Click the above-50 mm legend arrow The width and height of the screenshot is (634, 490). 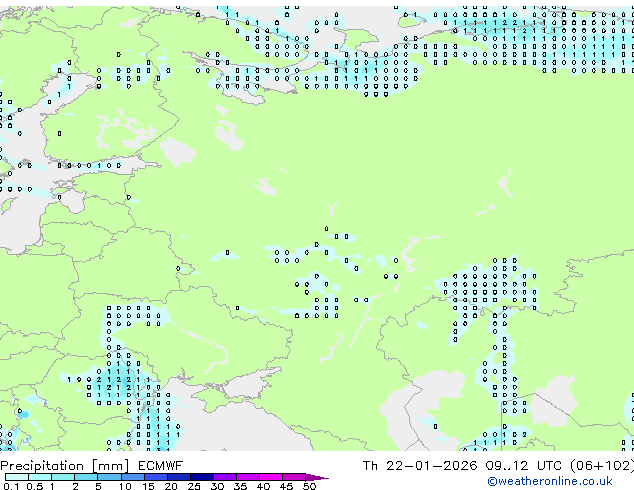point(317,477)
